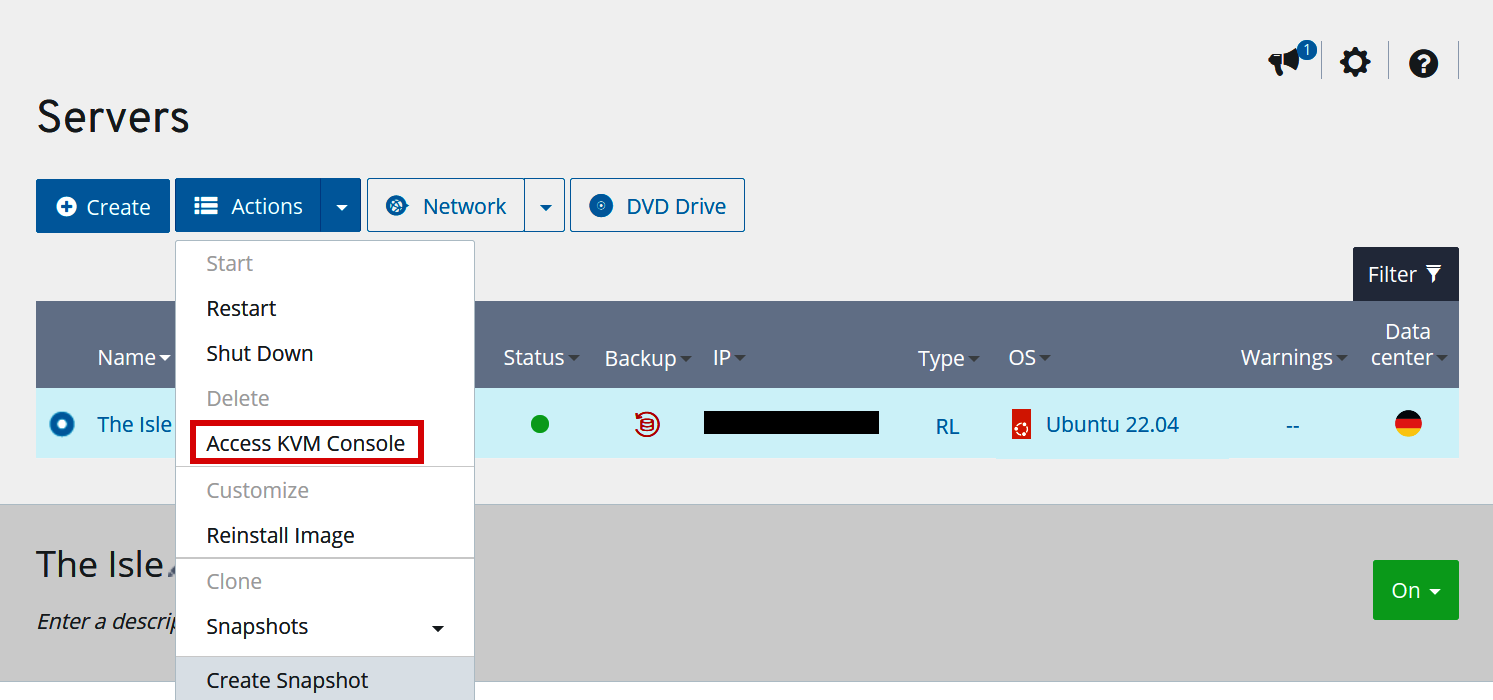Select Access KVM Console menu entry
The height and width of the screenshot is (700, 1493).
(305, 442)
